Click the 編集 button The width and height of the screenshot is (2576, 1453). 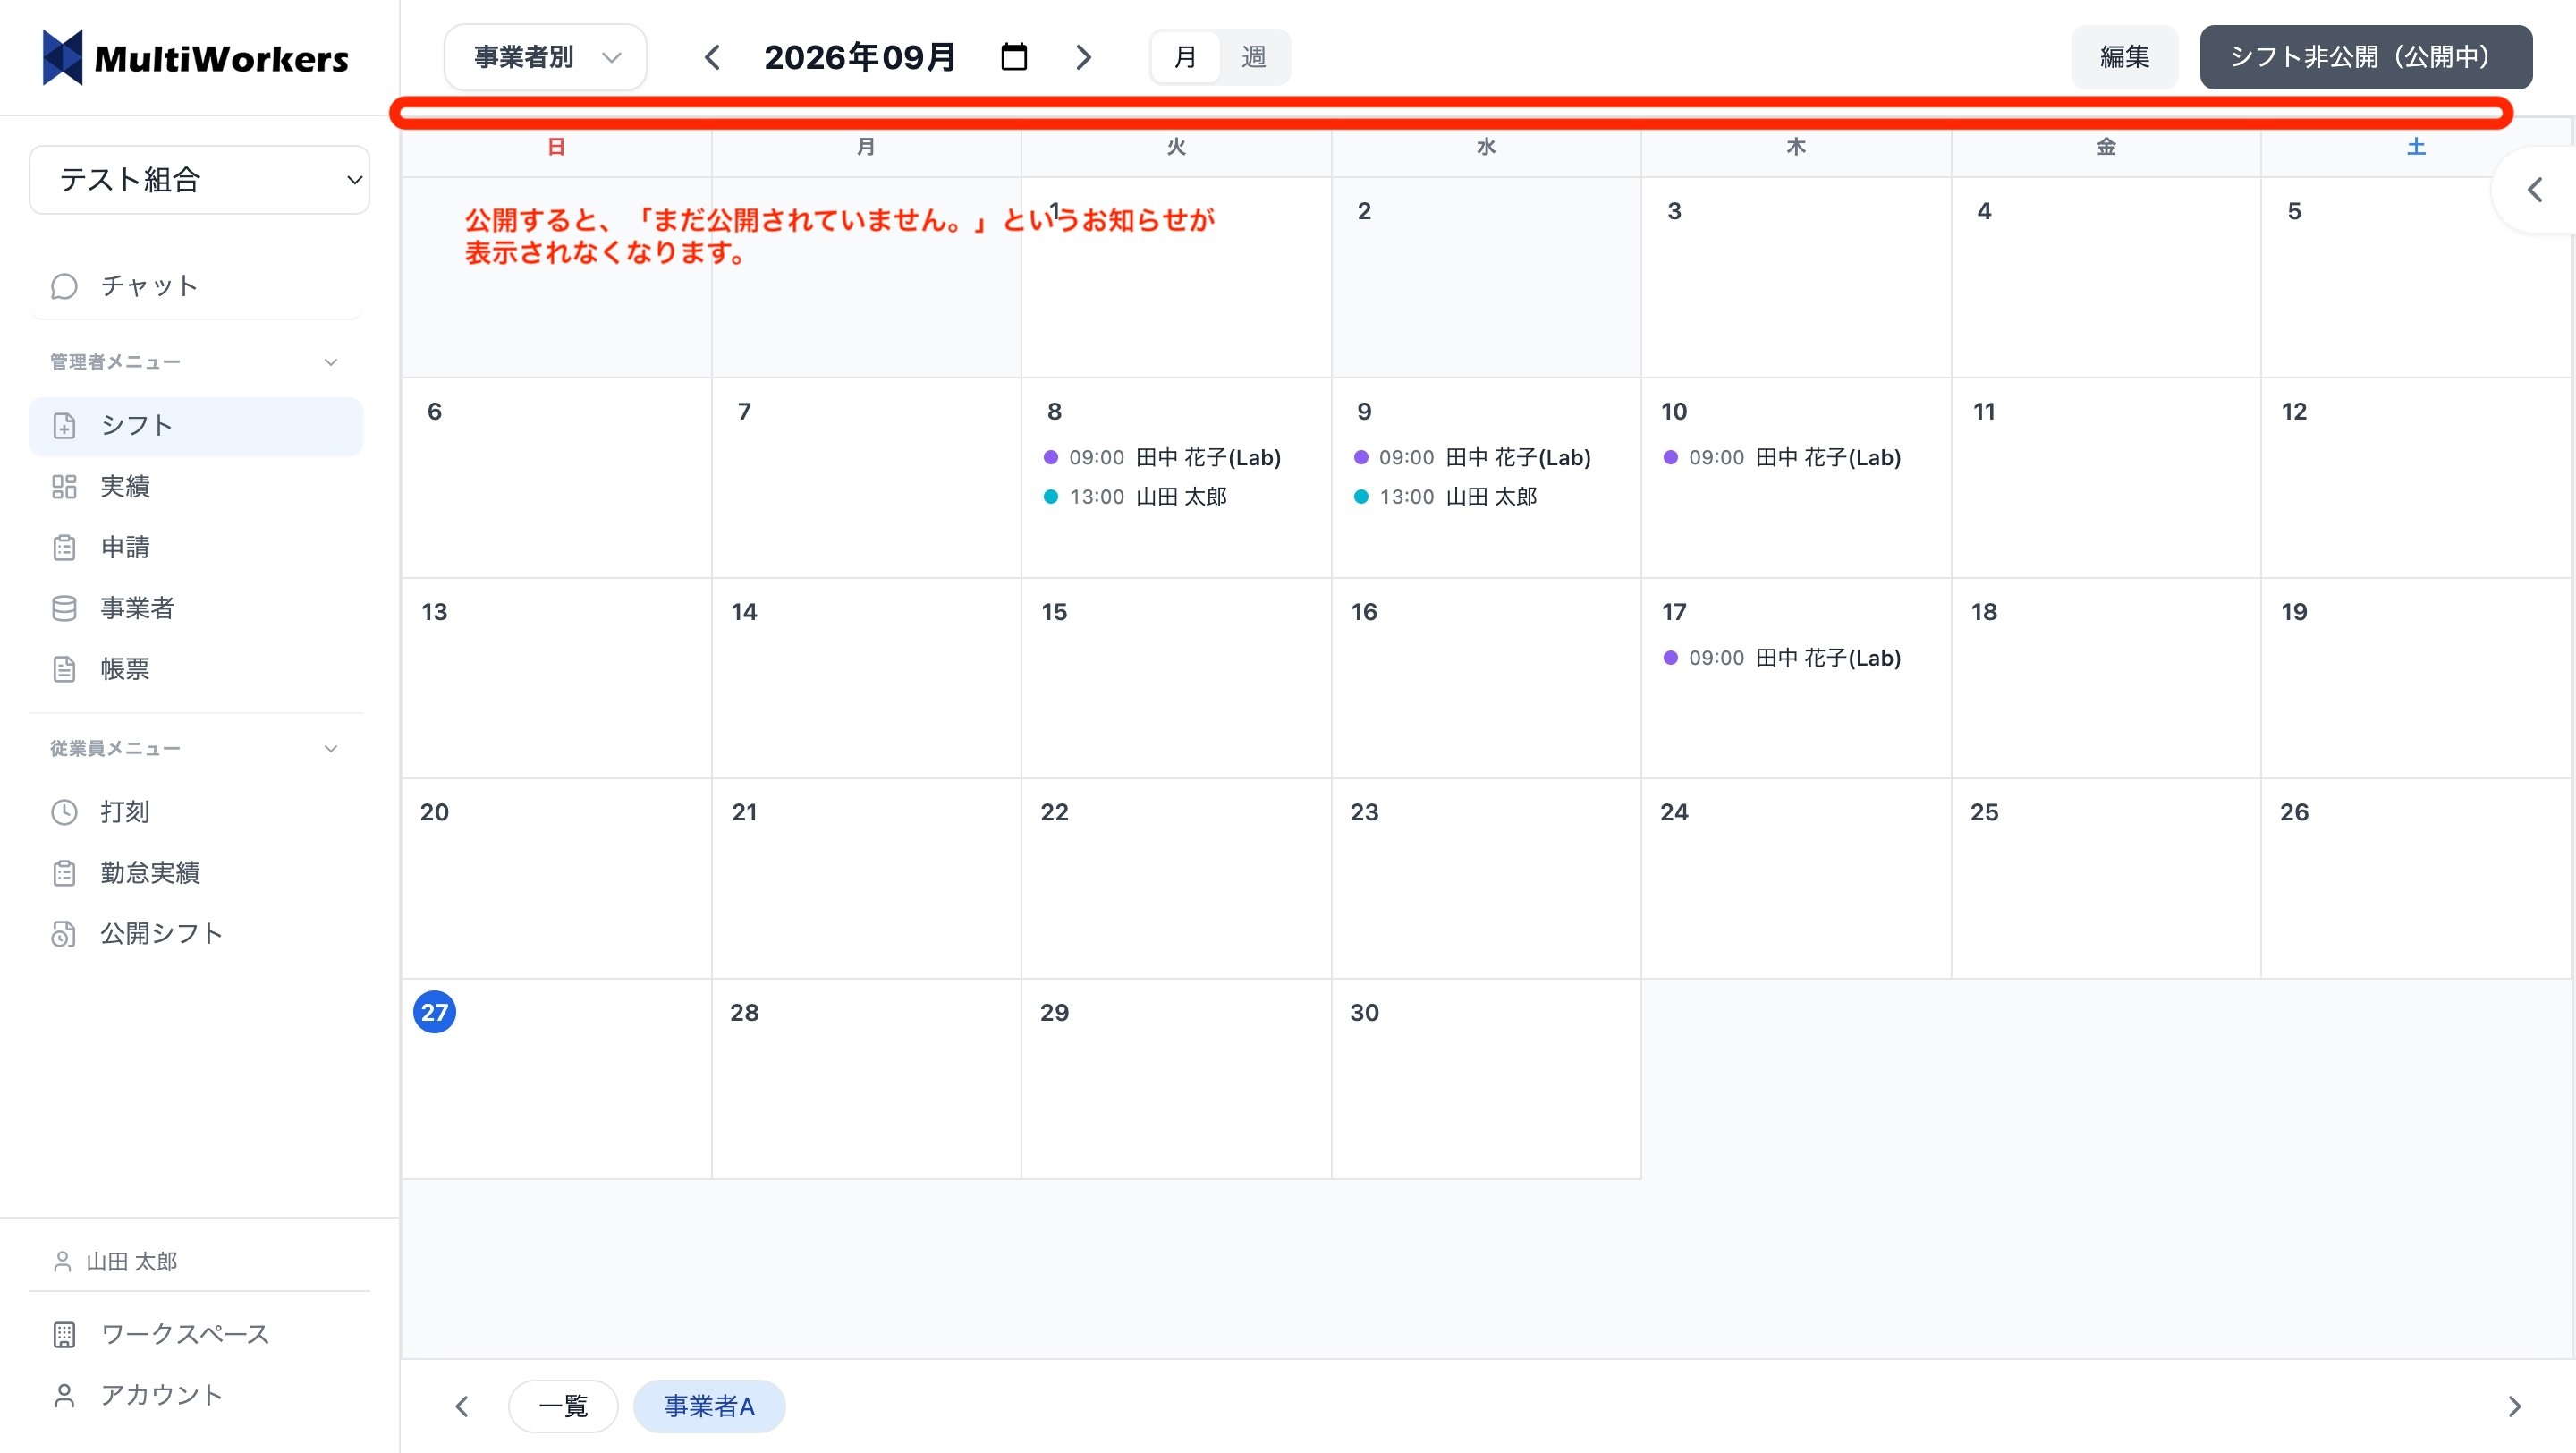(2124, 57)
